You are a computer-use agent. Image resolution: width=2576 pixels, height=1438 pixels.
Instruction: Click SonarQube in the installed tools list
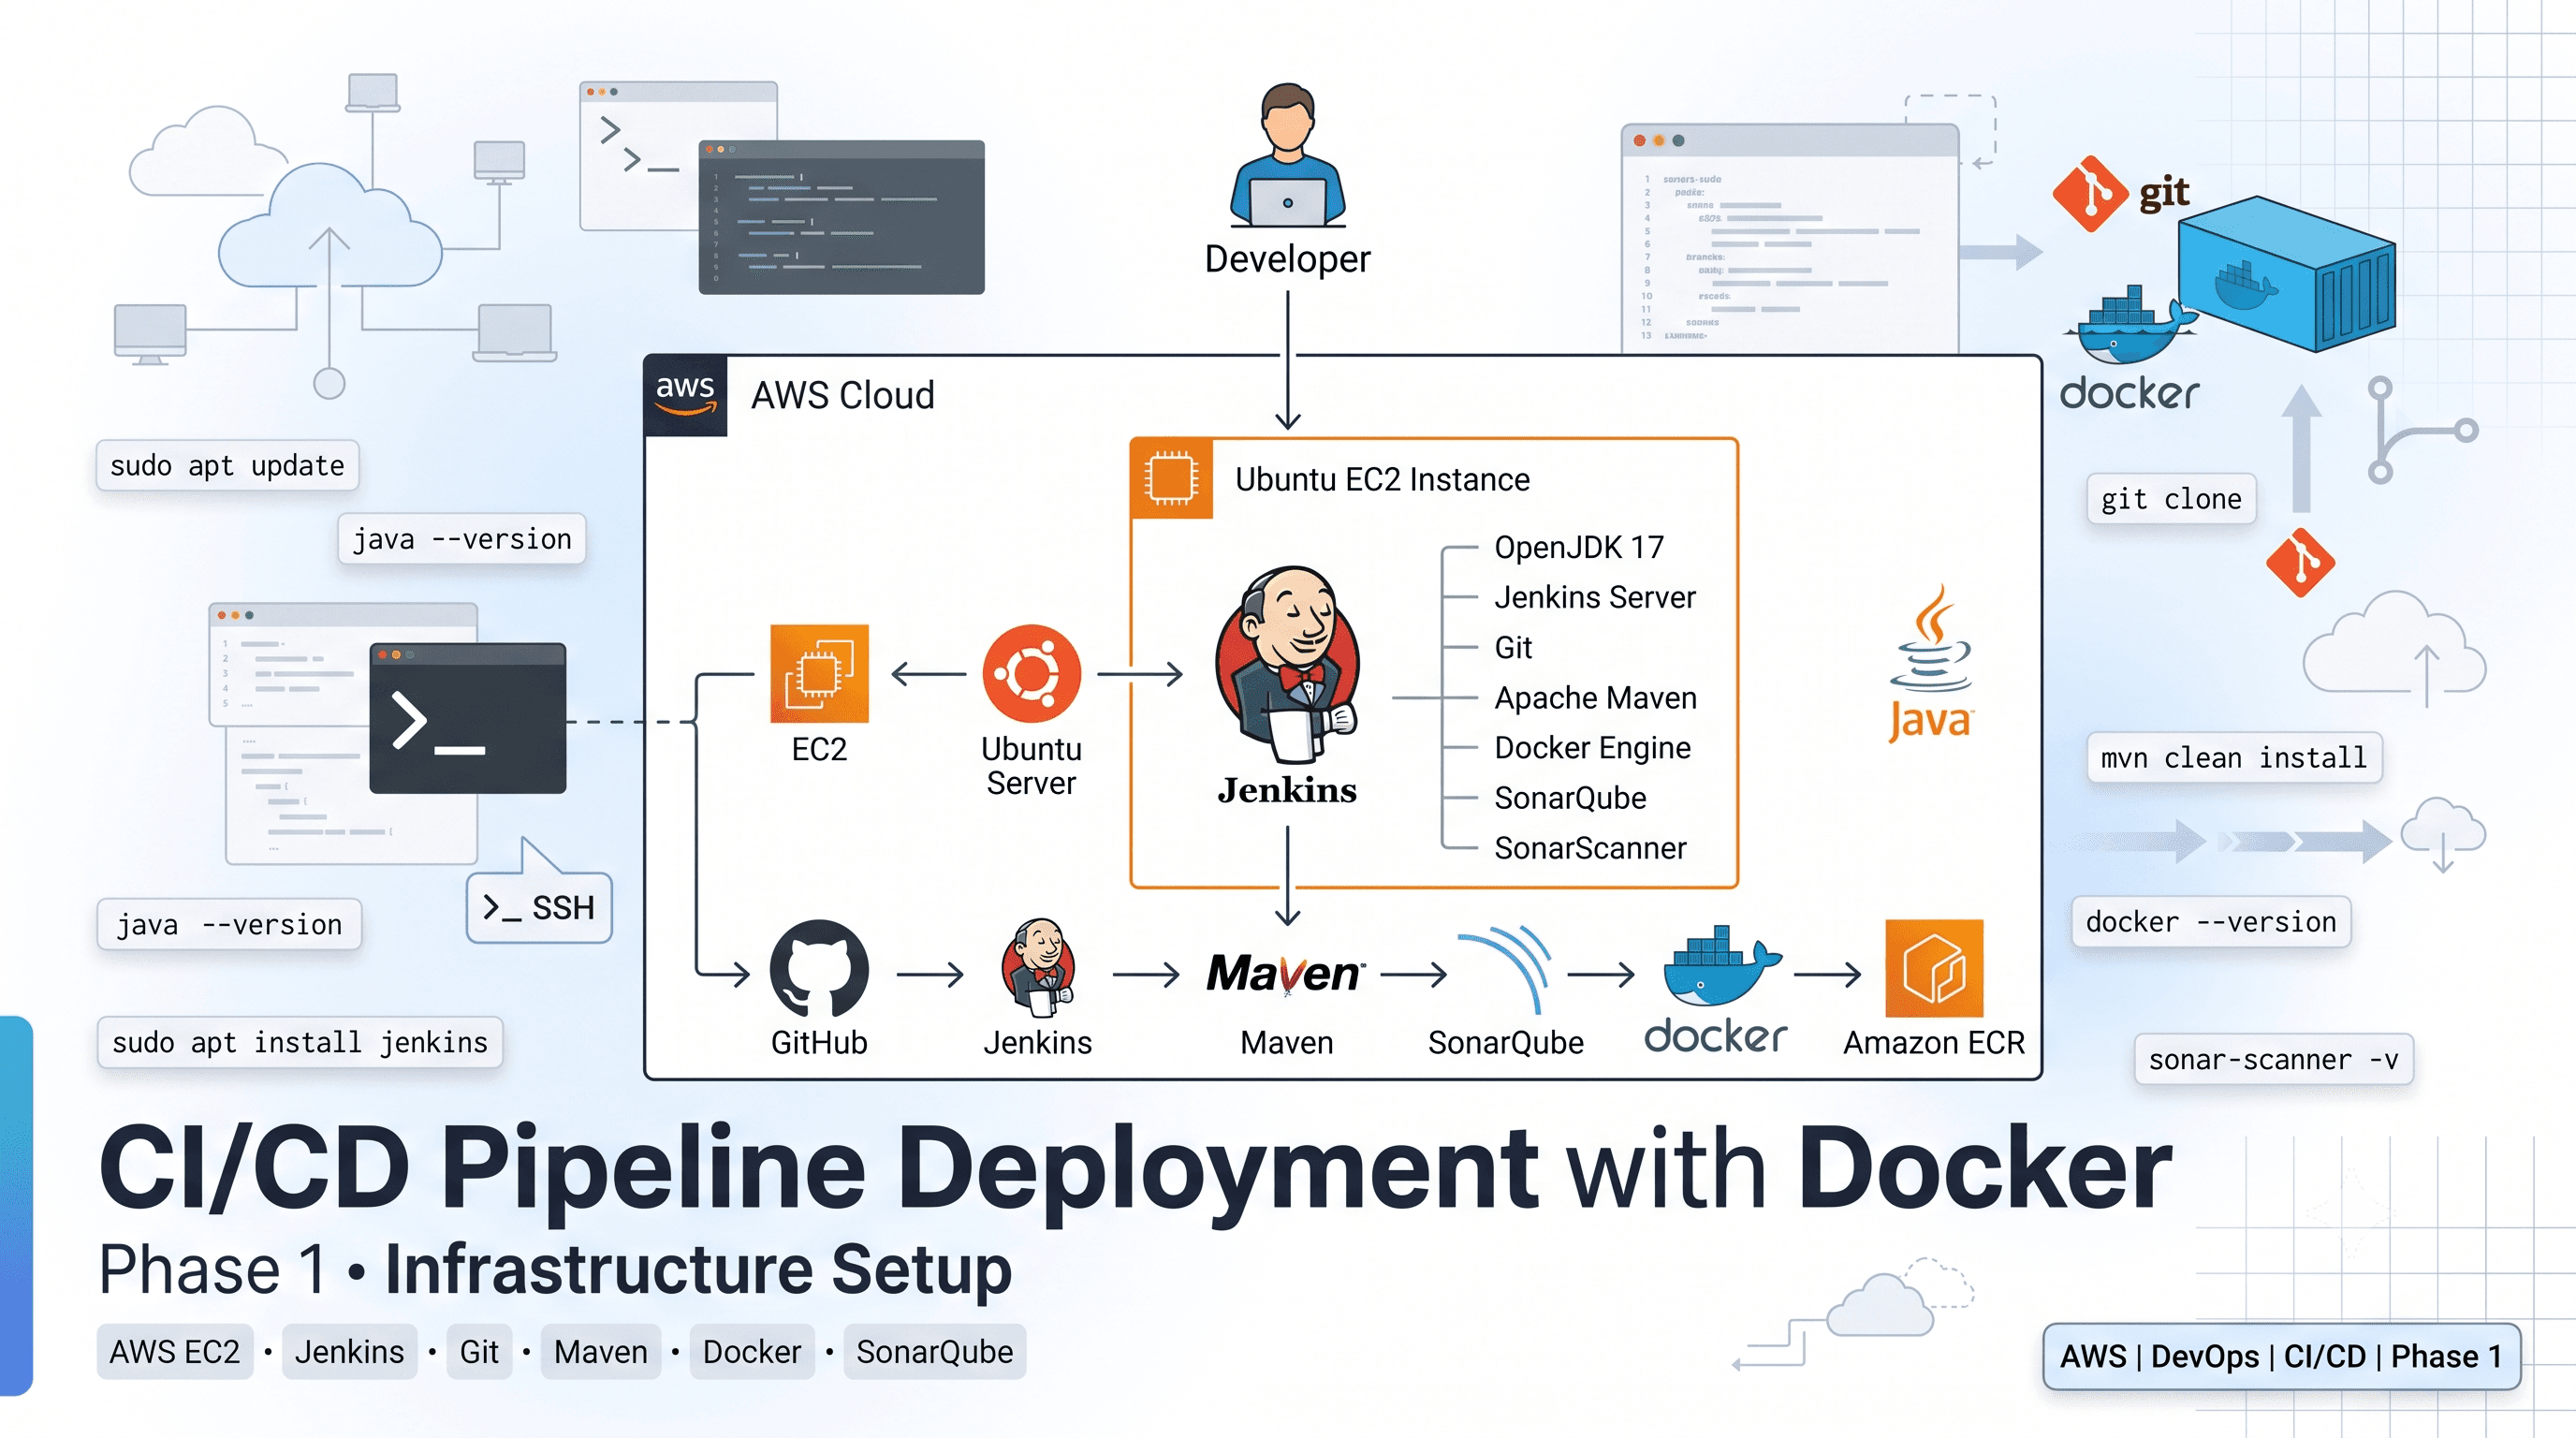pos(1570,797)
